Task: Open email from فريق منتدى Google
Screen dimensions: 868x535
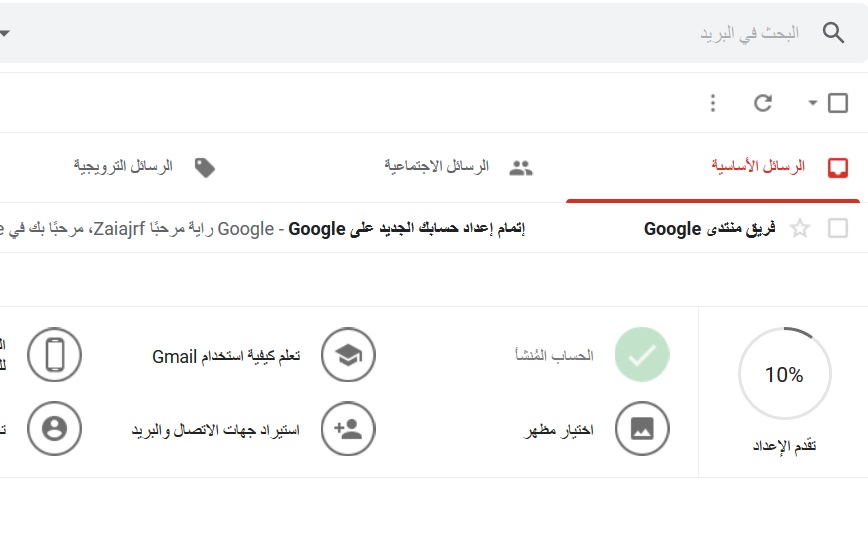Action: [710, 228]
